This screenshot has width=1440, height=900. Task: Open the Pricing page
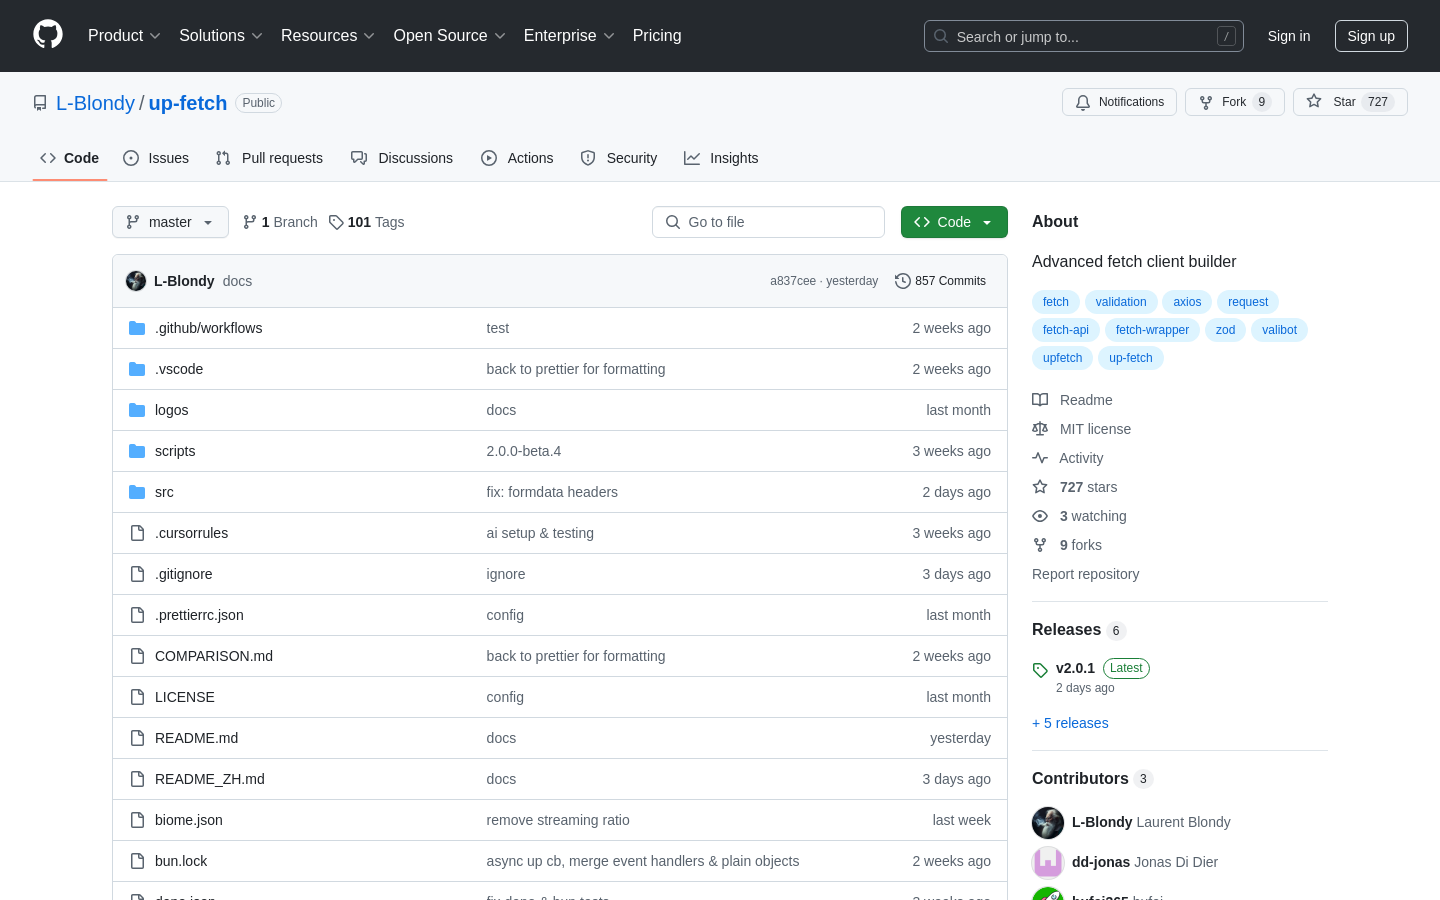[657, 35]
